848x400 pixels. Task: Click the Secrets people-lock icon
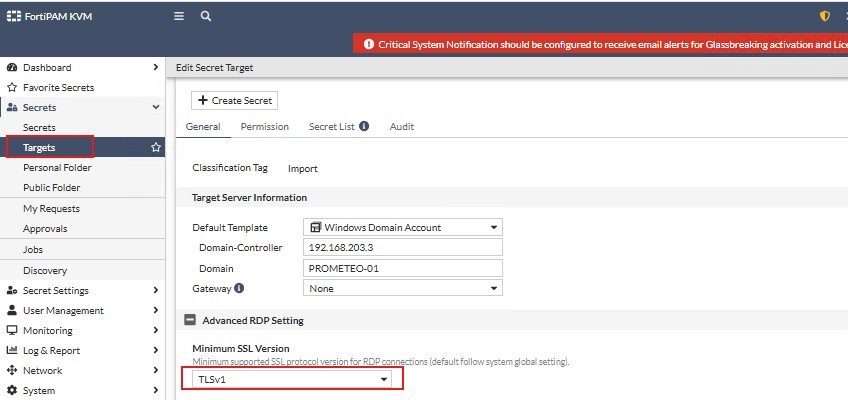(12, 108)
